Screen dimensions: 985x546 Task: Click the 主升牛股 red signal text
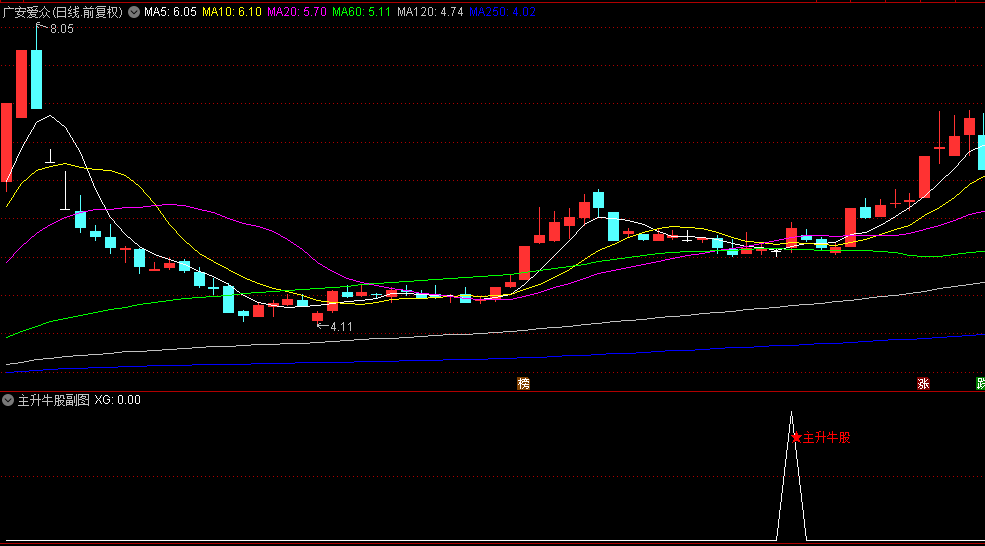click(x=827, y=438)
